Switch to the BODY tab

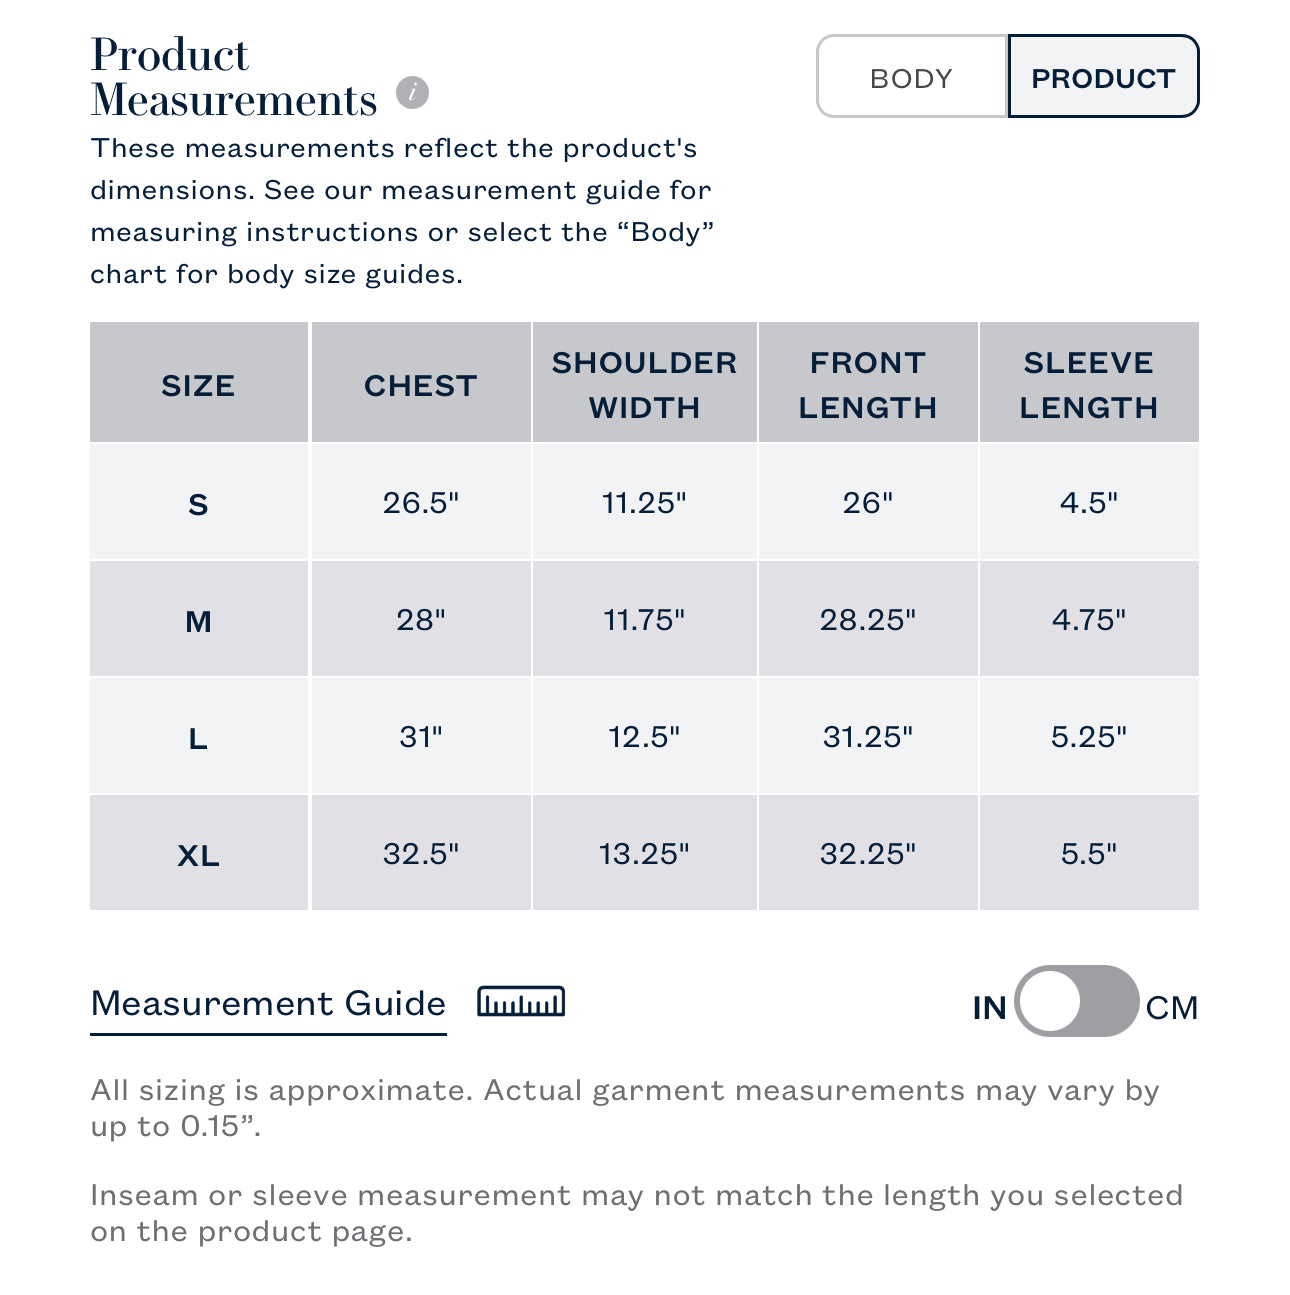tap(911, 78)
